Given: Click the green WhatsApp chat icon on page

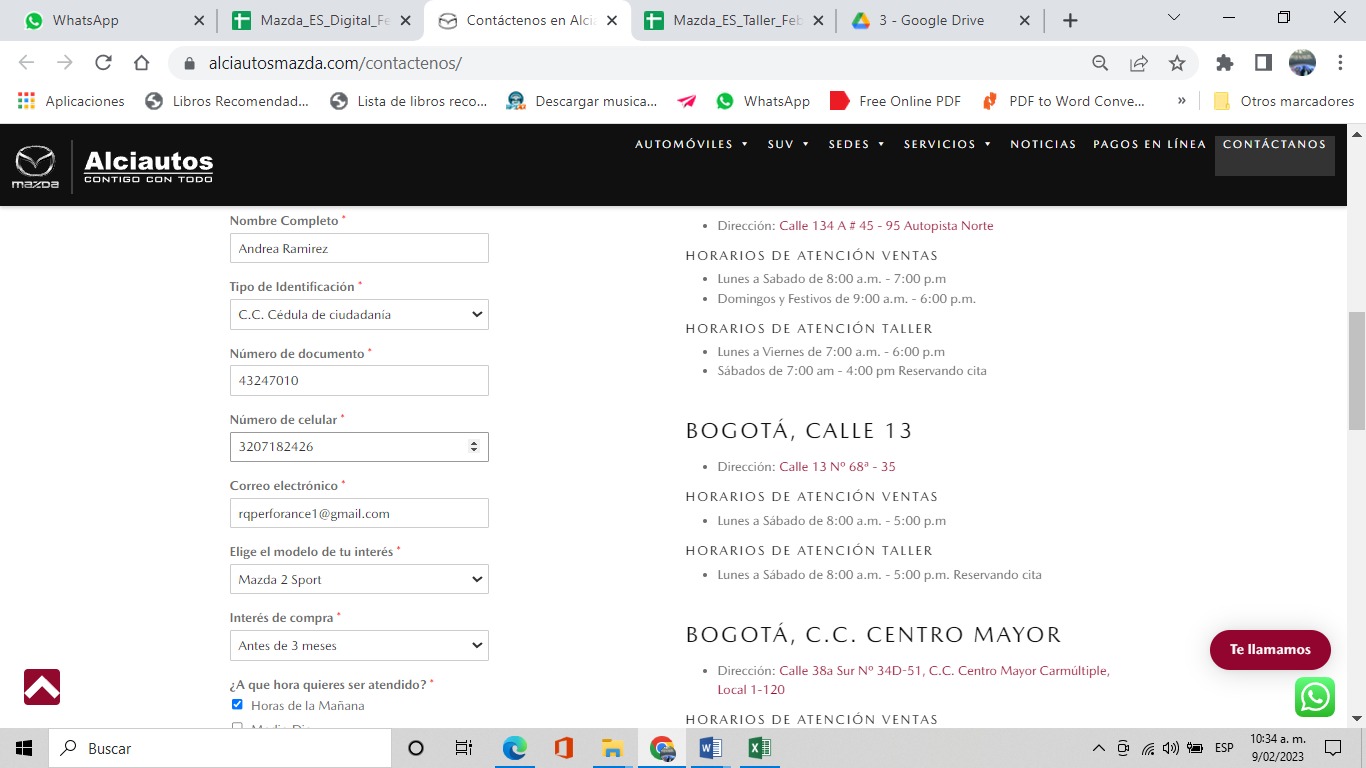Looking at the screenshot, I should (x=1314, y=697).
